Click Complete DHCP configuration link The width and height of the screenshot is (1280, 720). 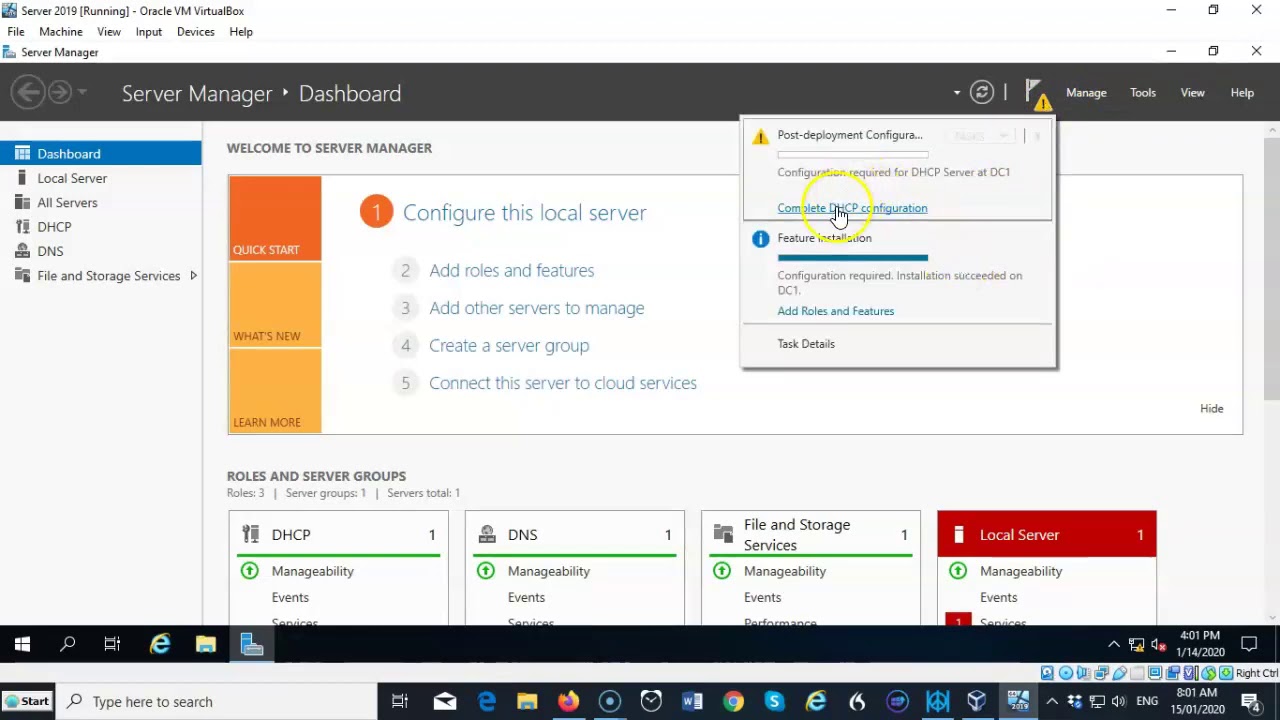click(852, 208)
